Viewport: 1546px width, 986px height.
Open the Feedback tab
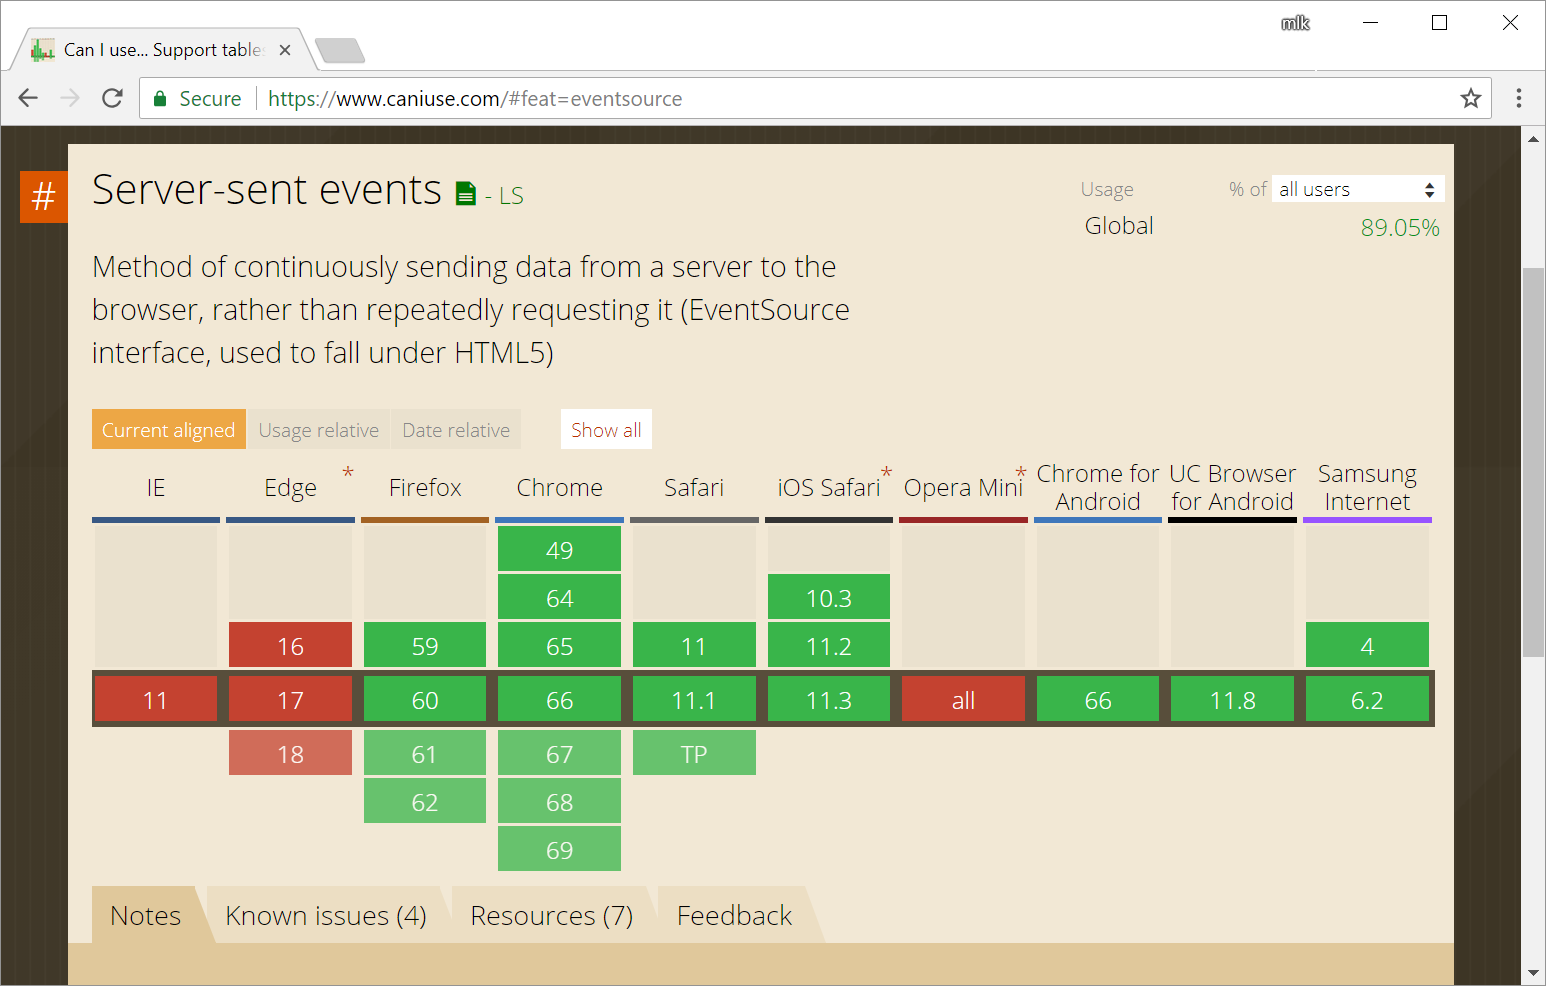click(734, 915)
